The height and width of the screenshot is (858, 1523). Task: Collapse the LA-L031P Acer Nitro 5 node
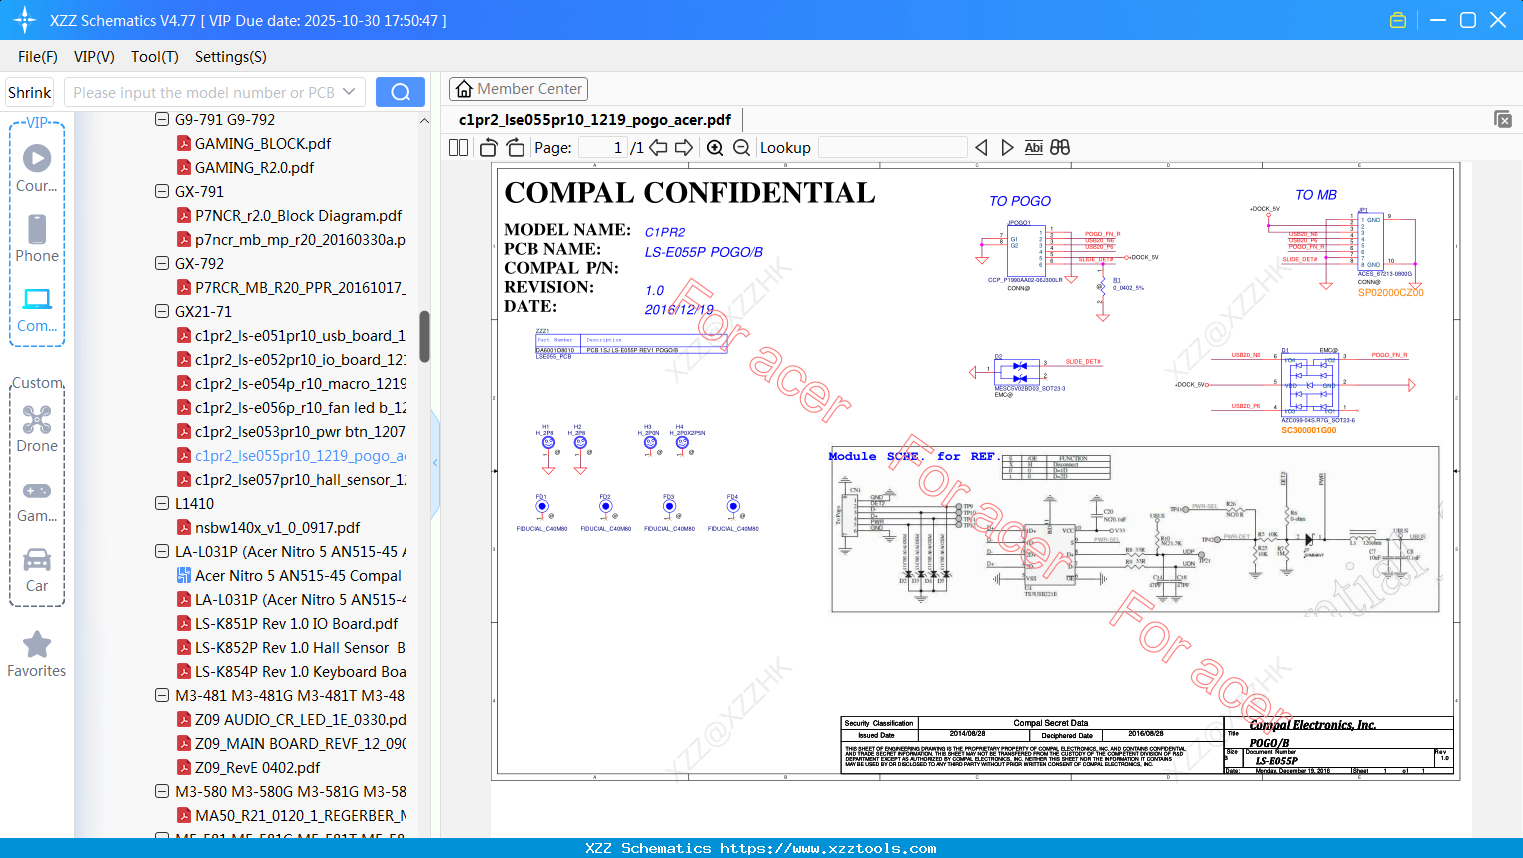pos(162,551)
